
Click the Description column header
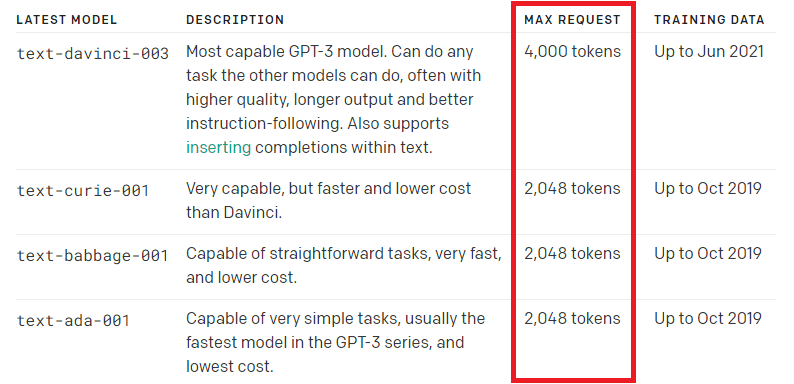(x=235, y=20)
